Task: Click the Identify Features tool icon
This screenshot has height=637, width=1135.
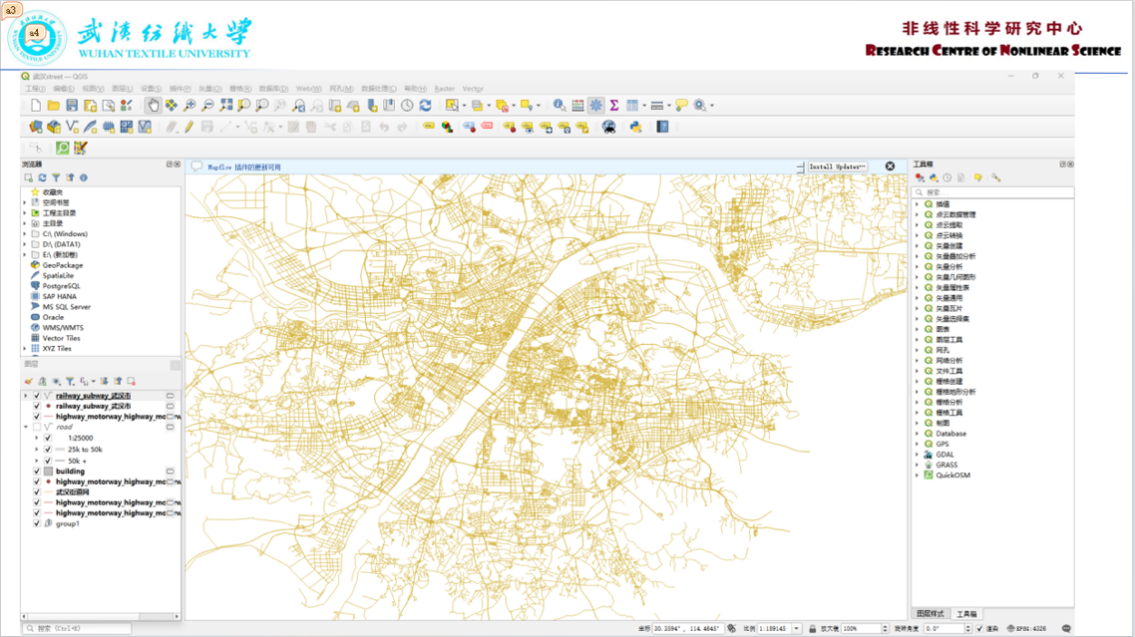Action: click(x=559, y=105)
